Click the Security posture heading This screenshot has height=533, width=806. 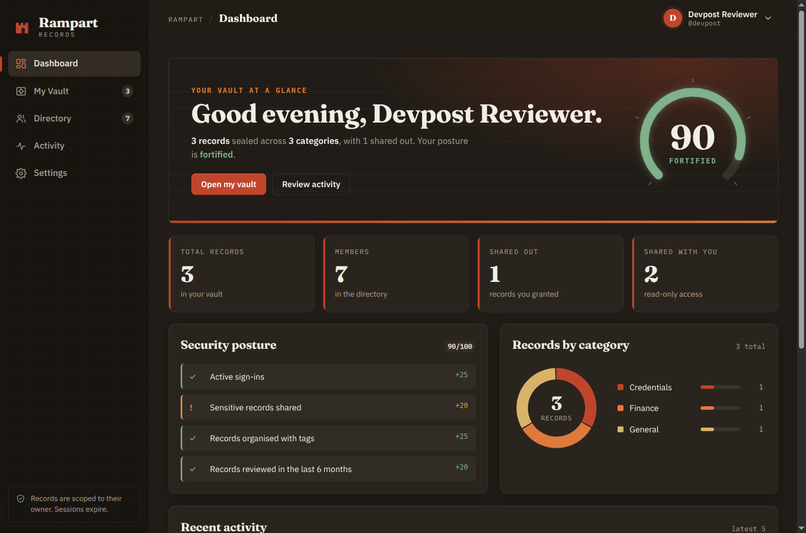[228, 345]
